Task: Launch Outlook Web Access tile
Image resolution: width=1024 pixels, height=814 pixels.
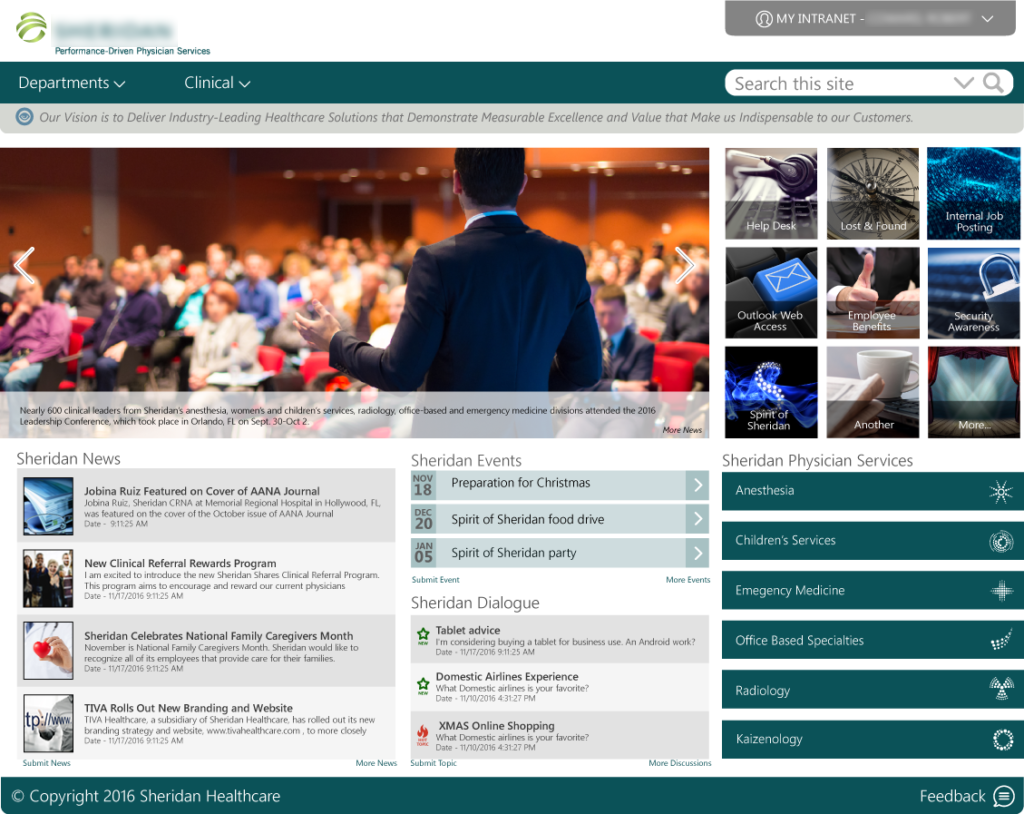Action: point(771,293)
